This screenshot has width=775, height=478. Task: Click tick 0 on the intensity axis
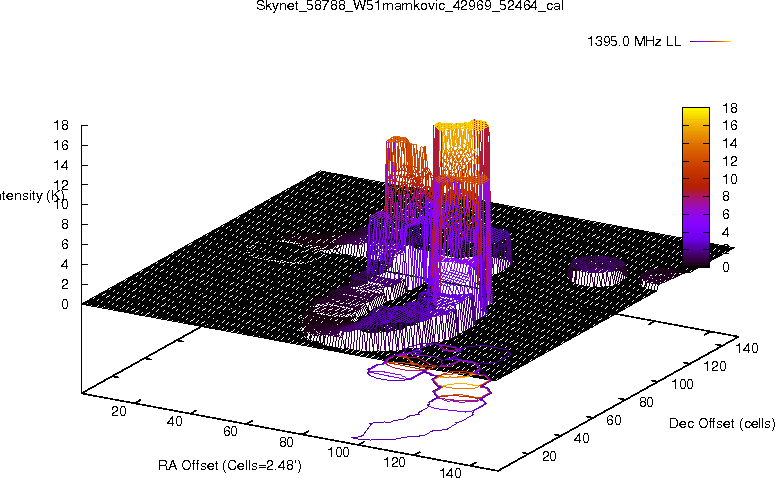[65, 304]
